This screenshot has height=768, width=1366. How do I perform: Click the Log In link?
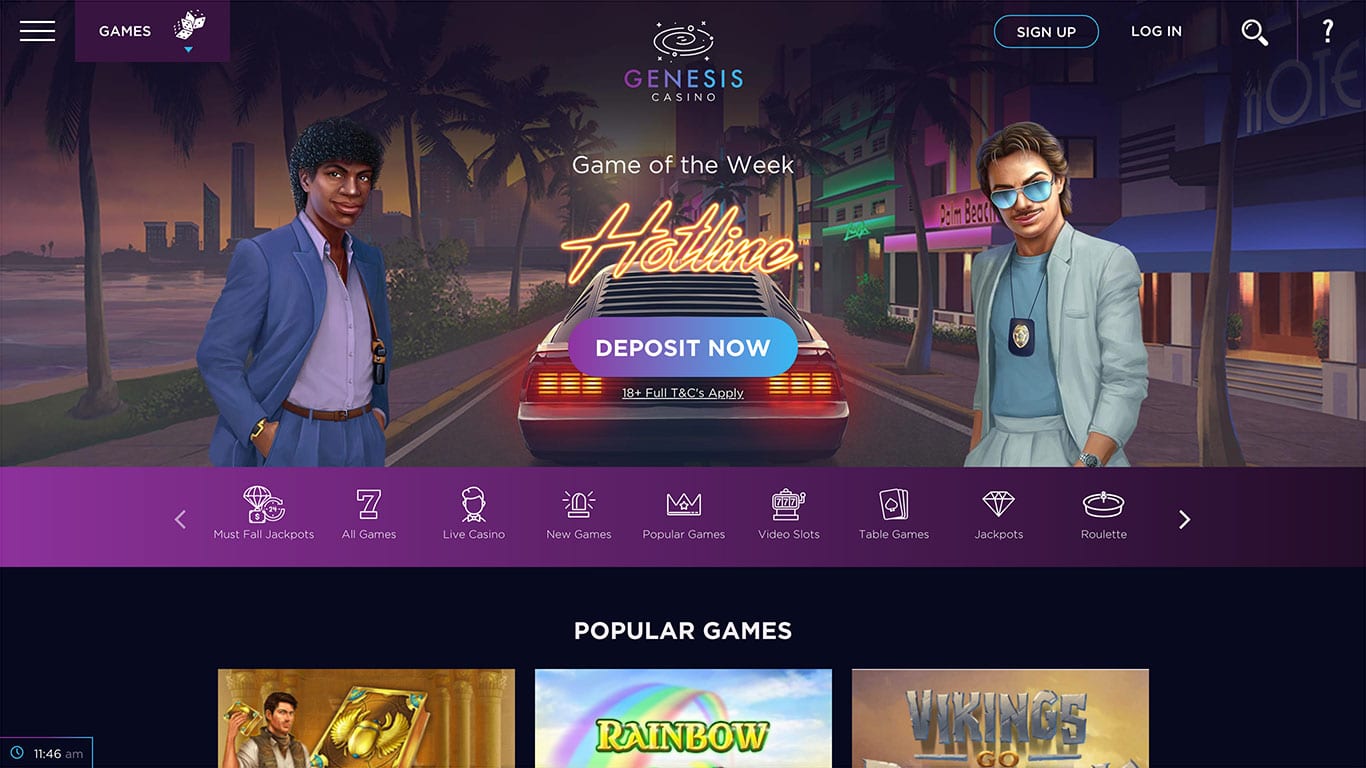pos(1156,31)
